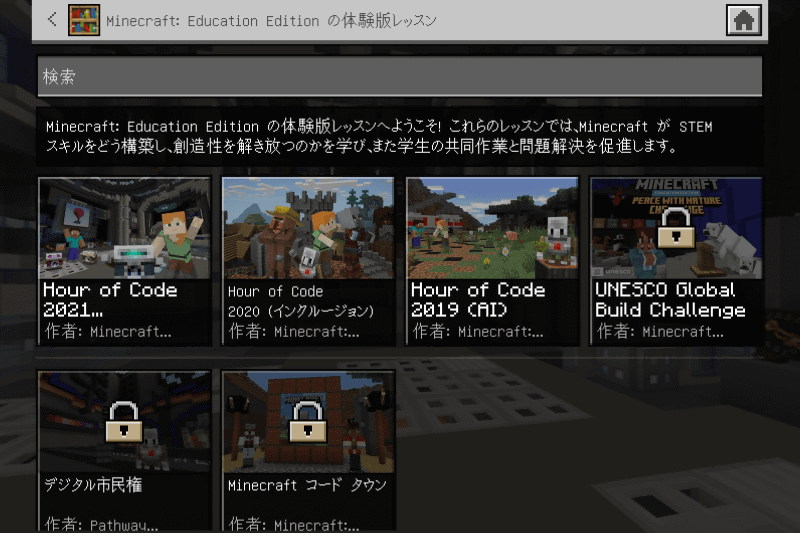Select the 2020 (インクルージョン) title text
Viewport: 800px width, 533px height.
pos(301,311)
